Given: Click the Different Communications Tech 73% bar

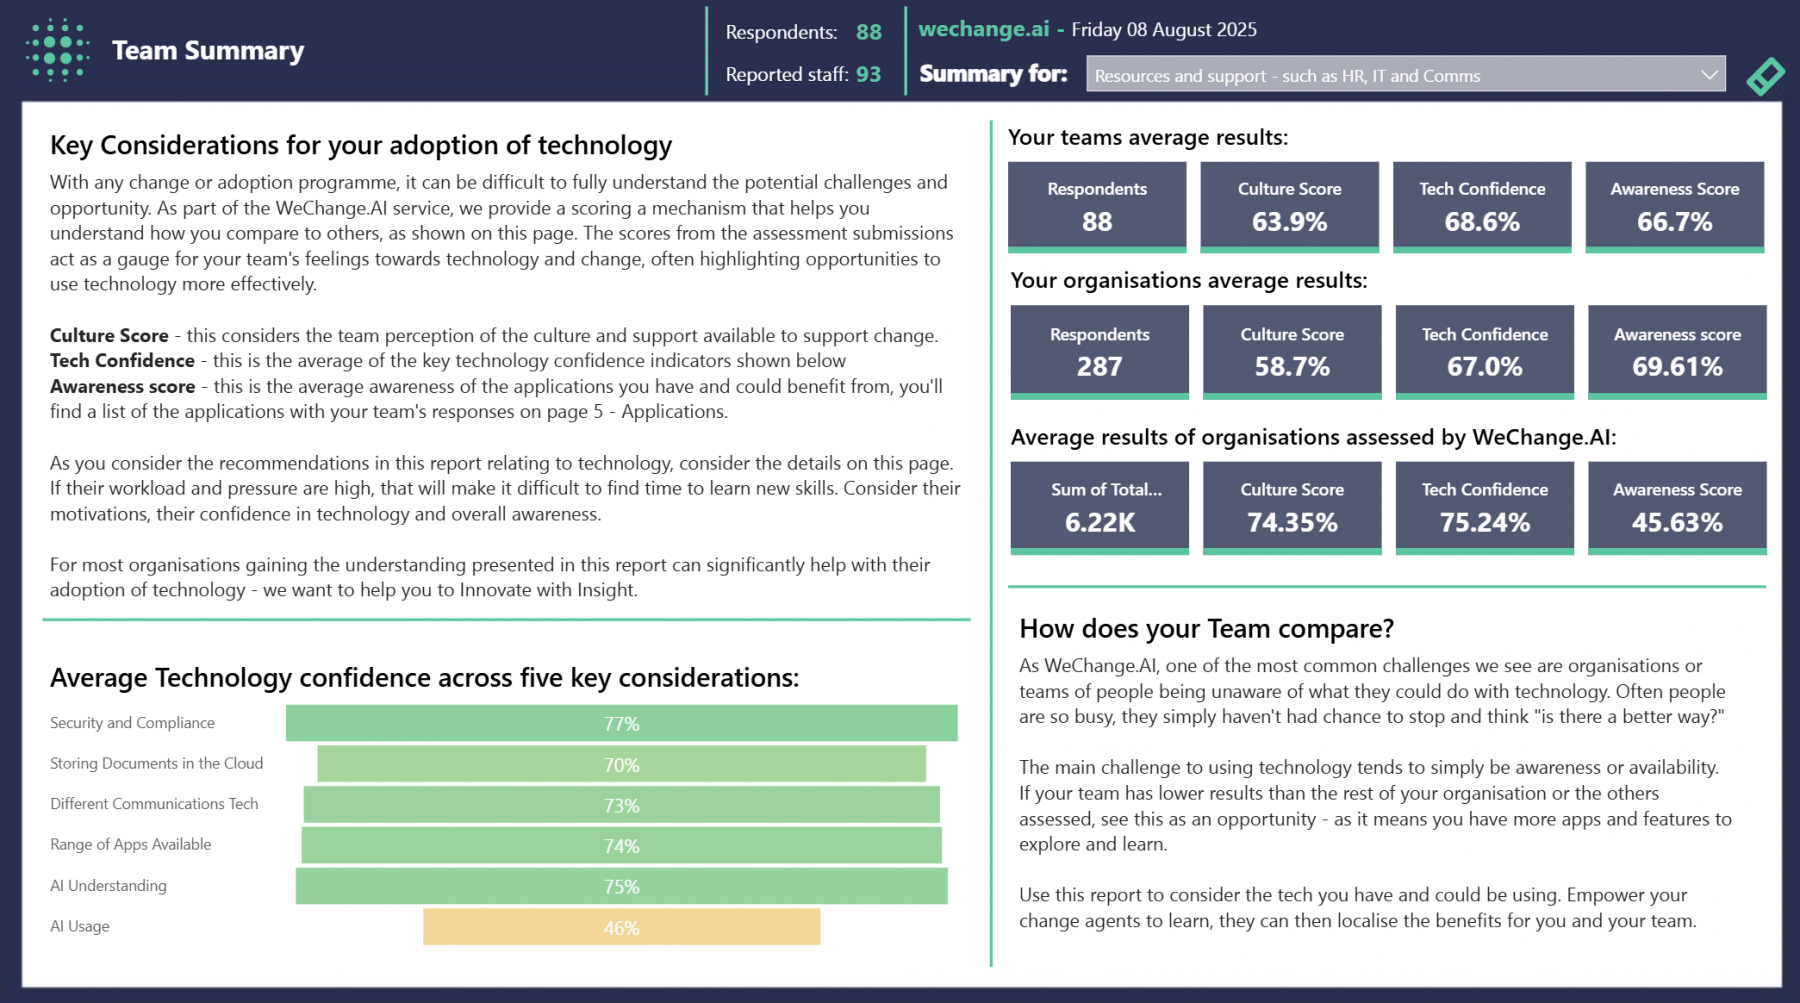Looking at the screenshot, I should click(621, 805).
